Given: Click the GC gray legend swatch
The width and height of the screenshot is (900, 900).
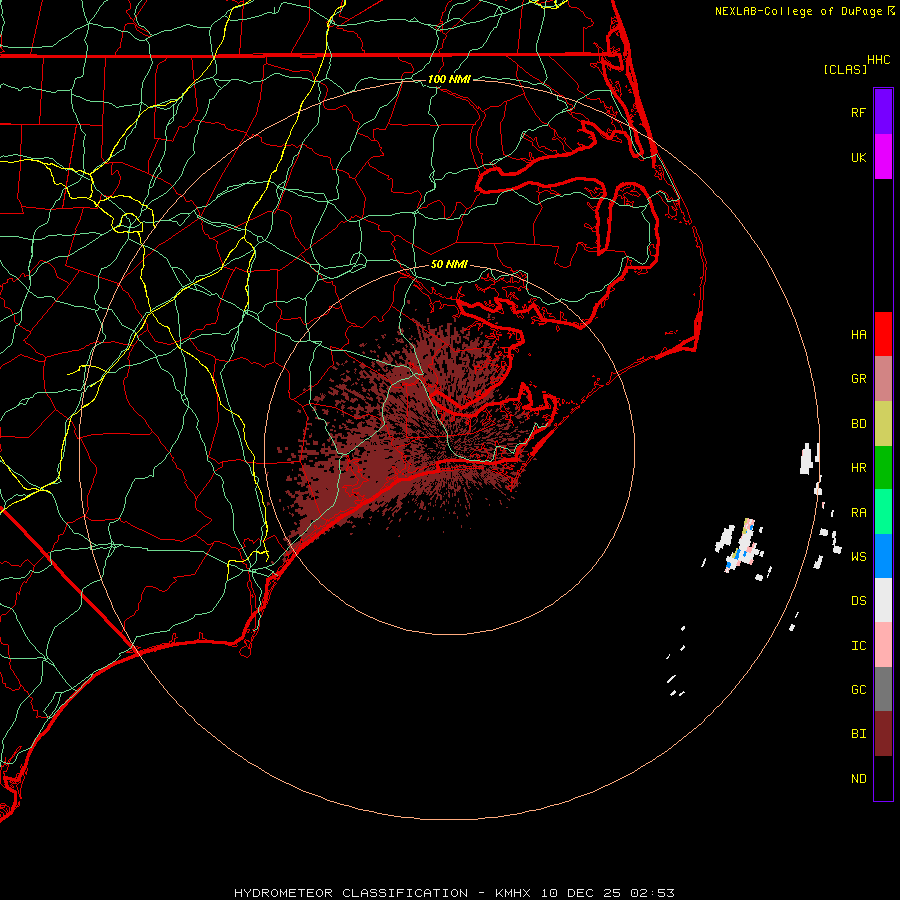Looking at the screenshot, I should coord(883,689).
